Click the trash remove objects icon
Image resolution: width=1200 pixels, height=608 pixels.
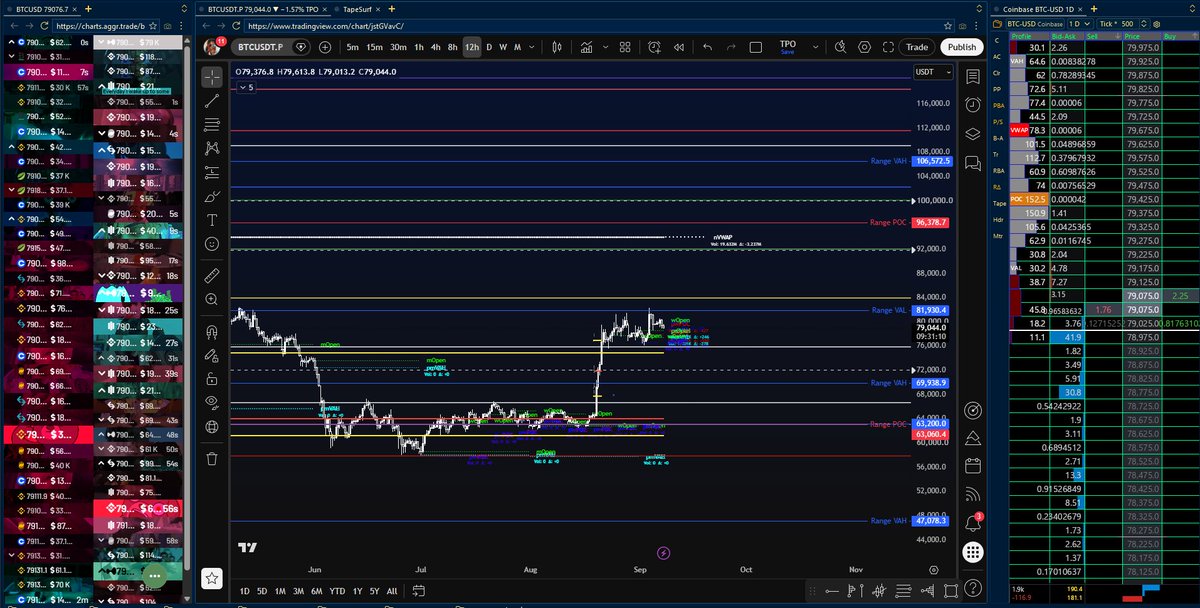point(212,459)
